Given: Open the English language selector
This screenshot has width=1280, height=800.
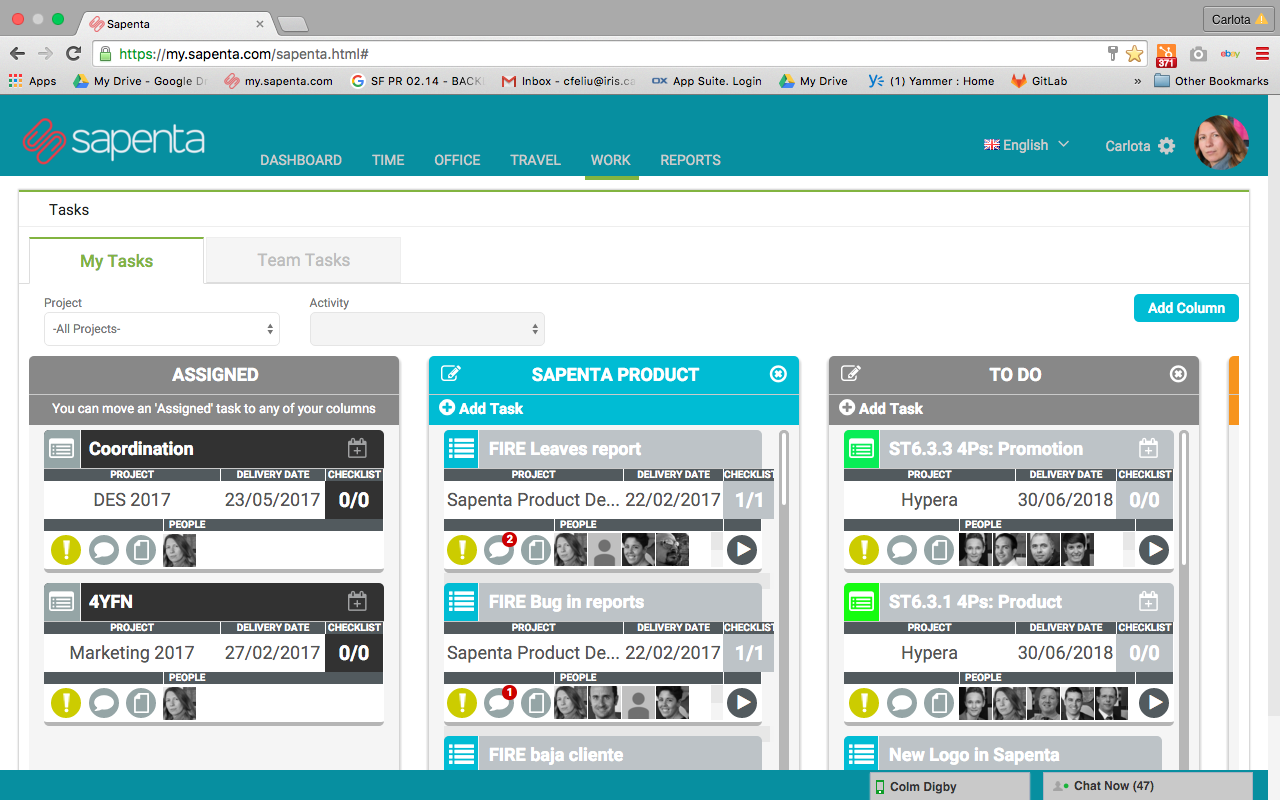Looking at the screenshot, I should pos(1026,145).
